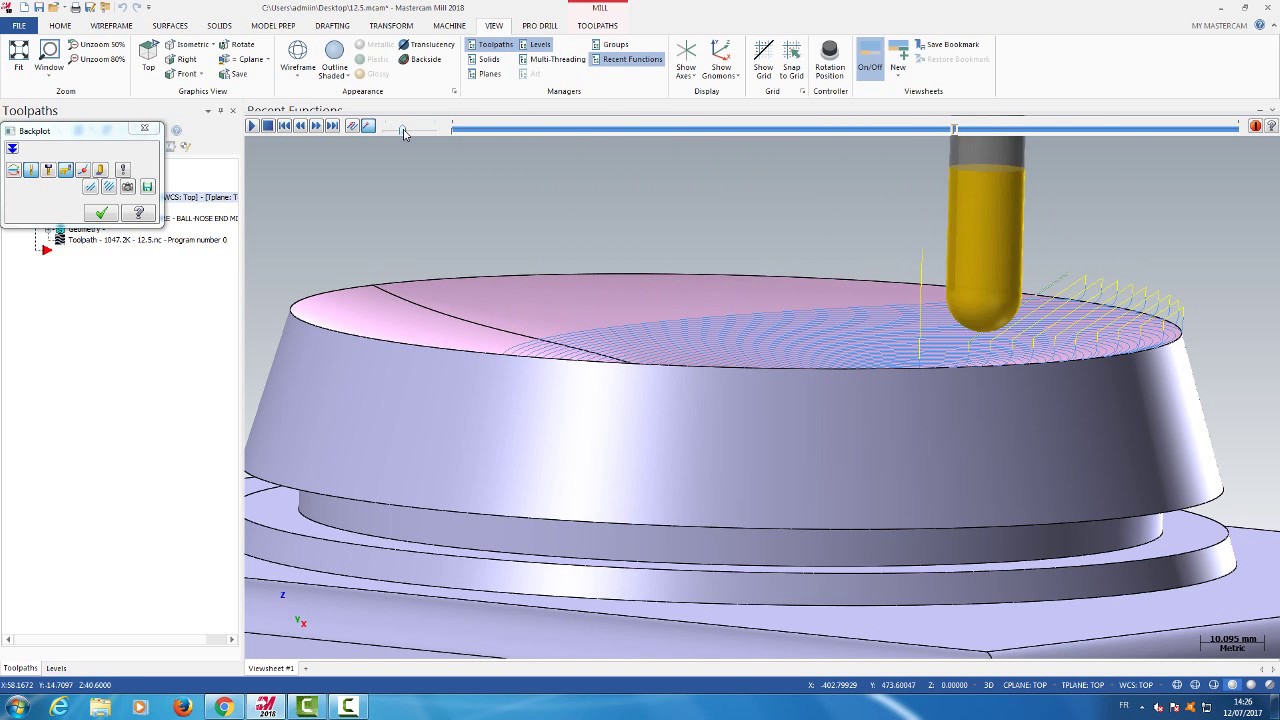
Task: Click the Rotate view icon
Action: [x=237, y=45]
